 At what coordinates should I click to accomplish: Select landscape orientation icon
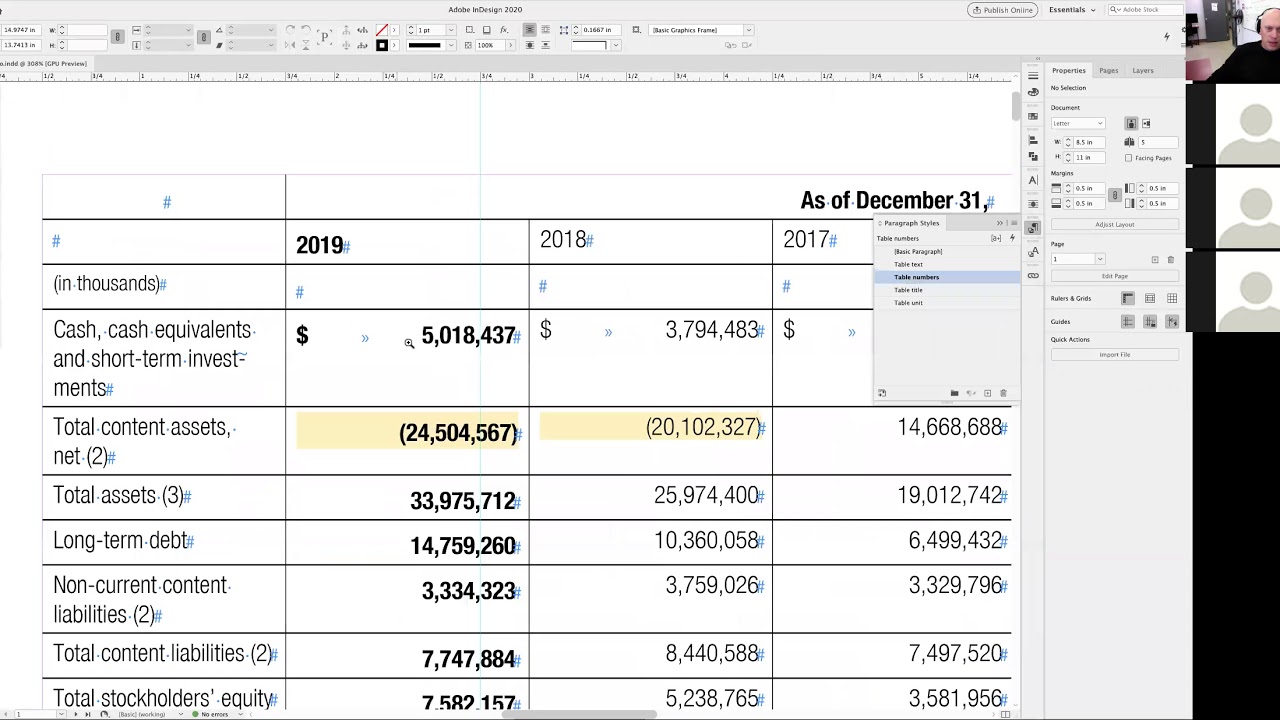(1146, 123)
